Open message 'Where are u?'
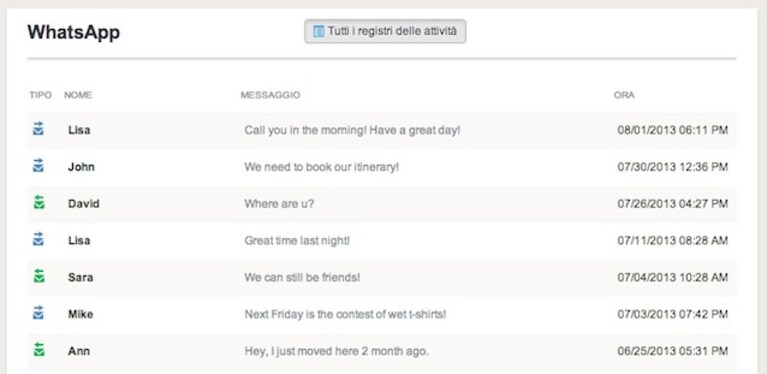 [x=279, y=203]
